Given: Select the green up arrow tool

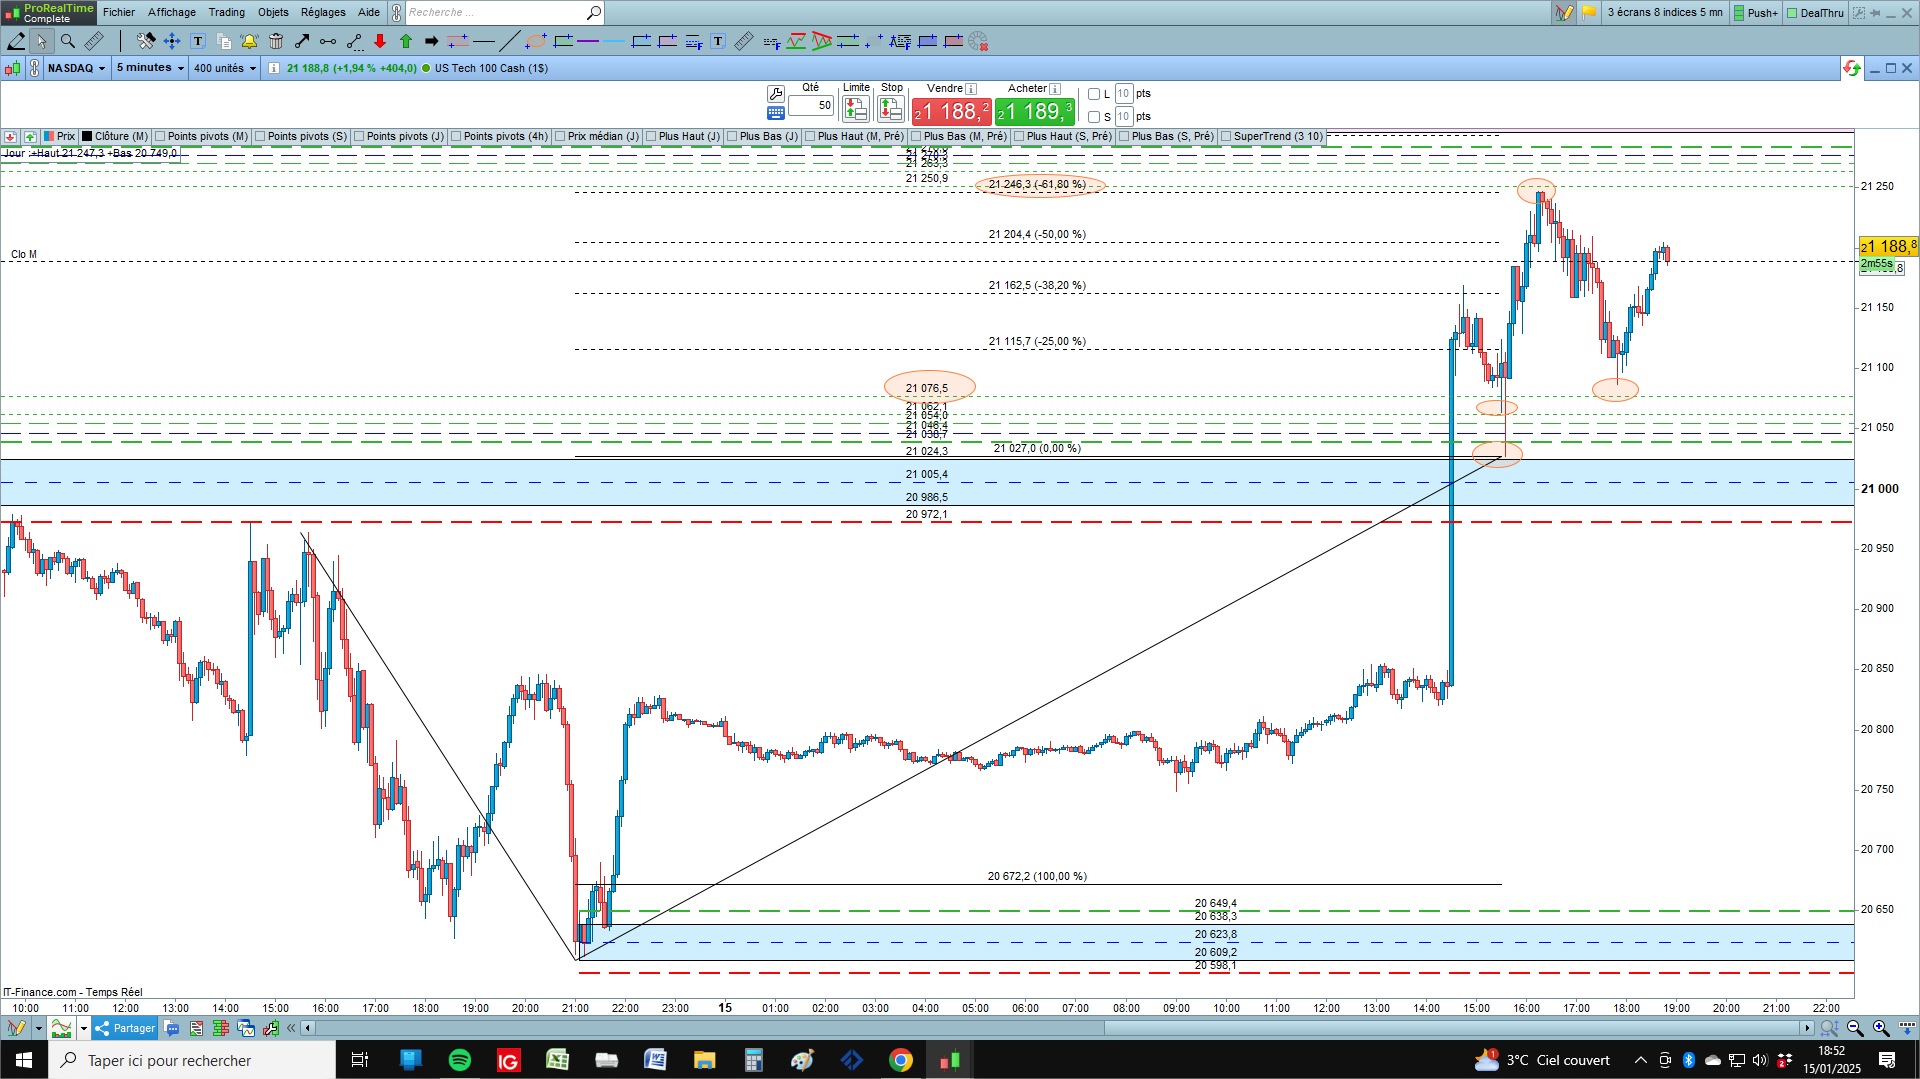Looking at the screenshot, I should (406, 41).
